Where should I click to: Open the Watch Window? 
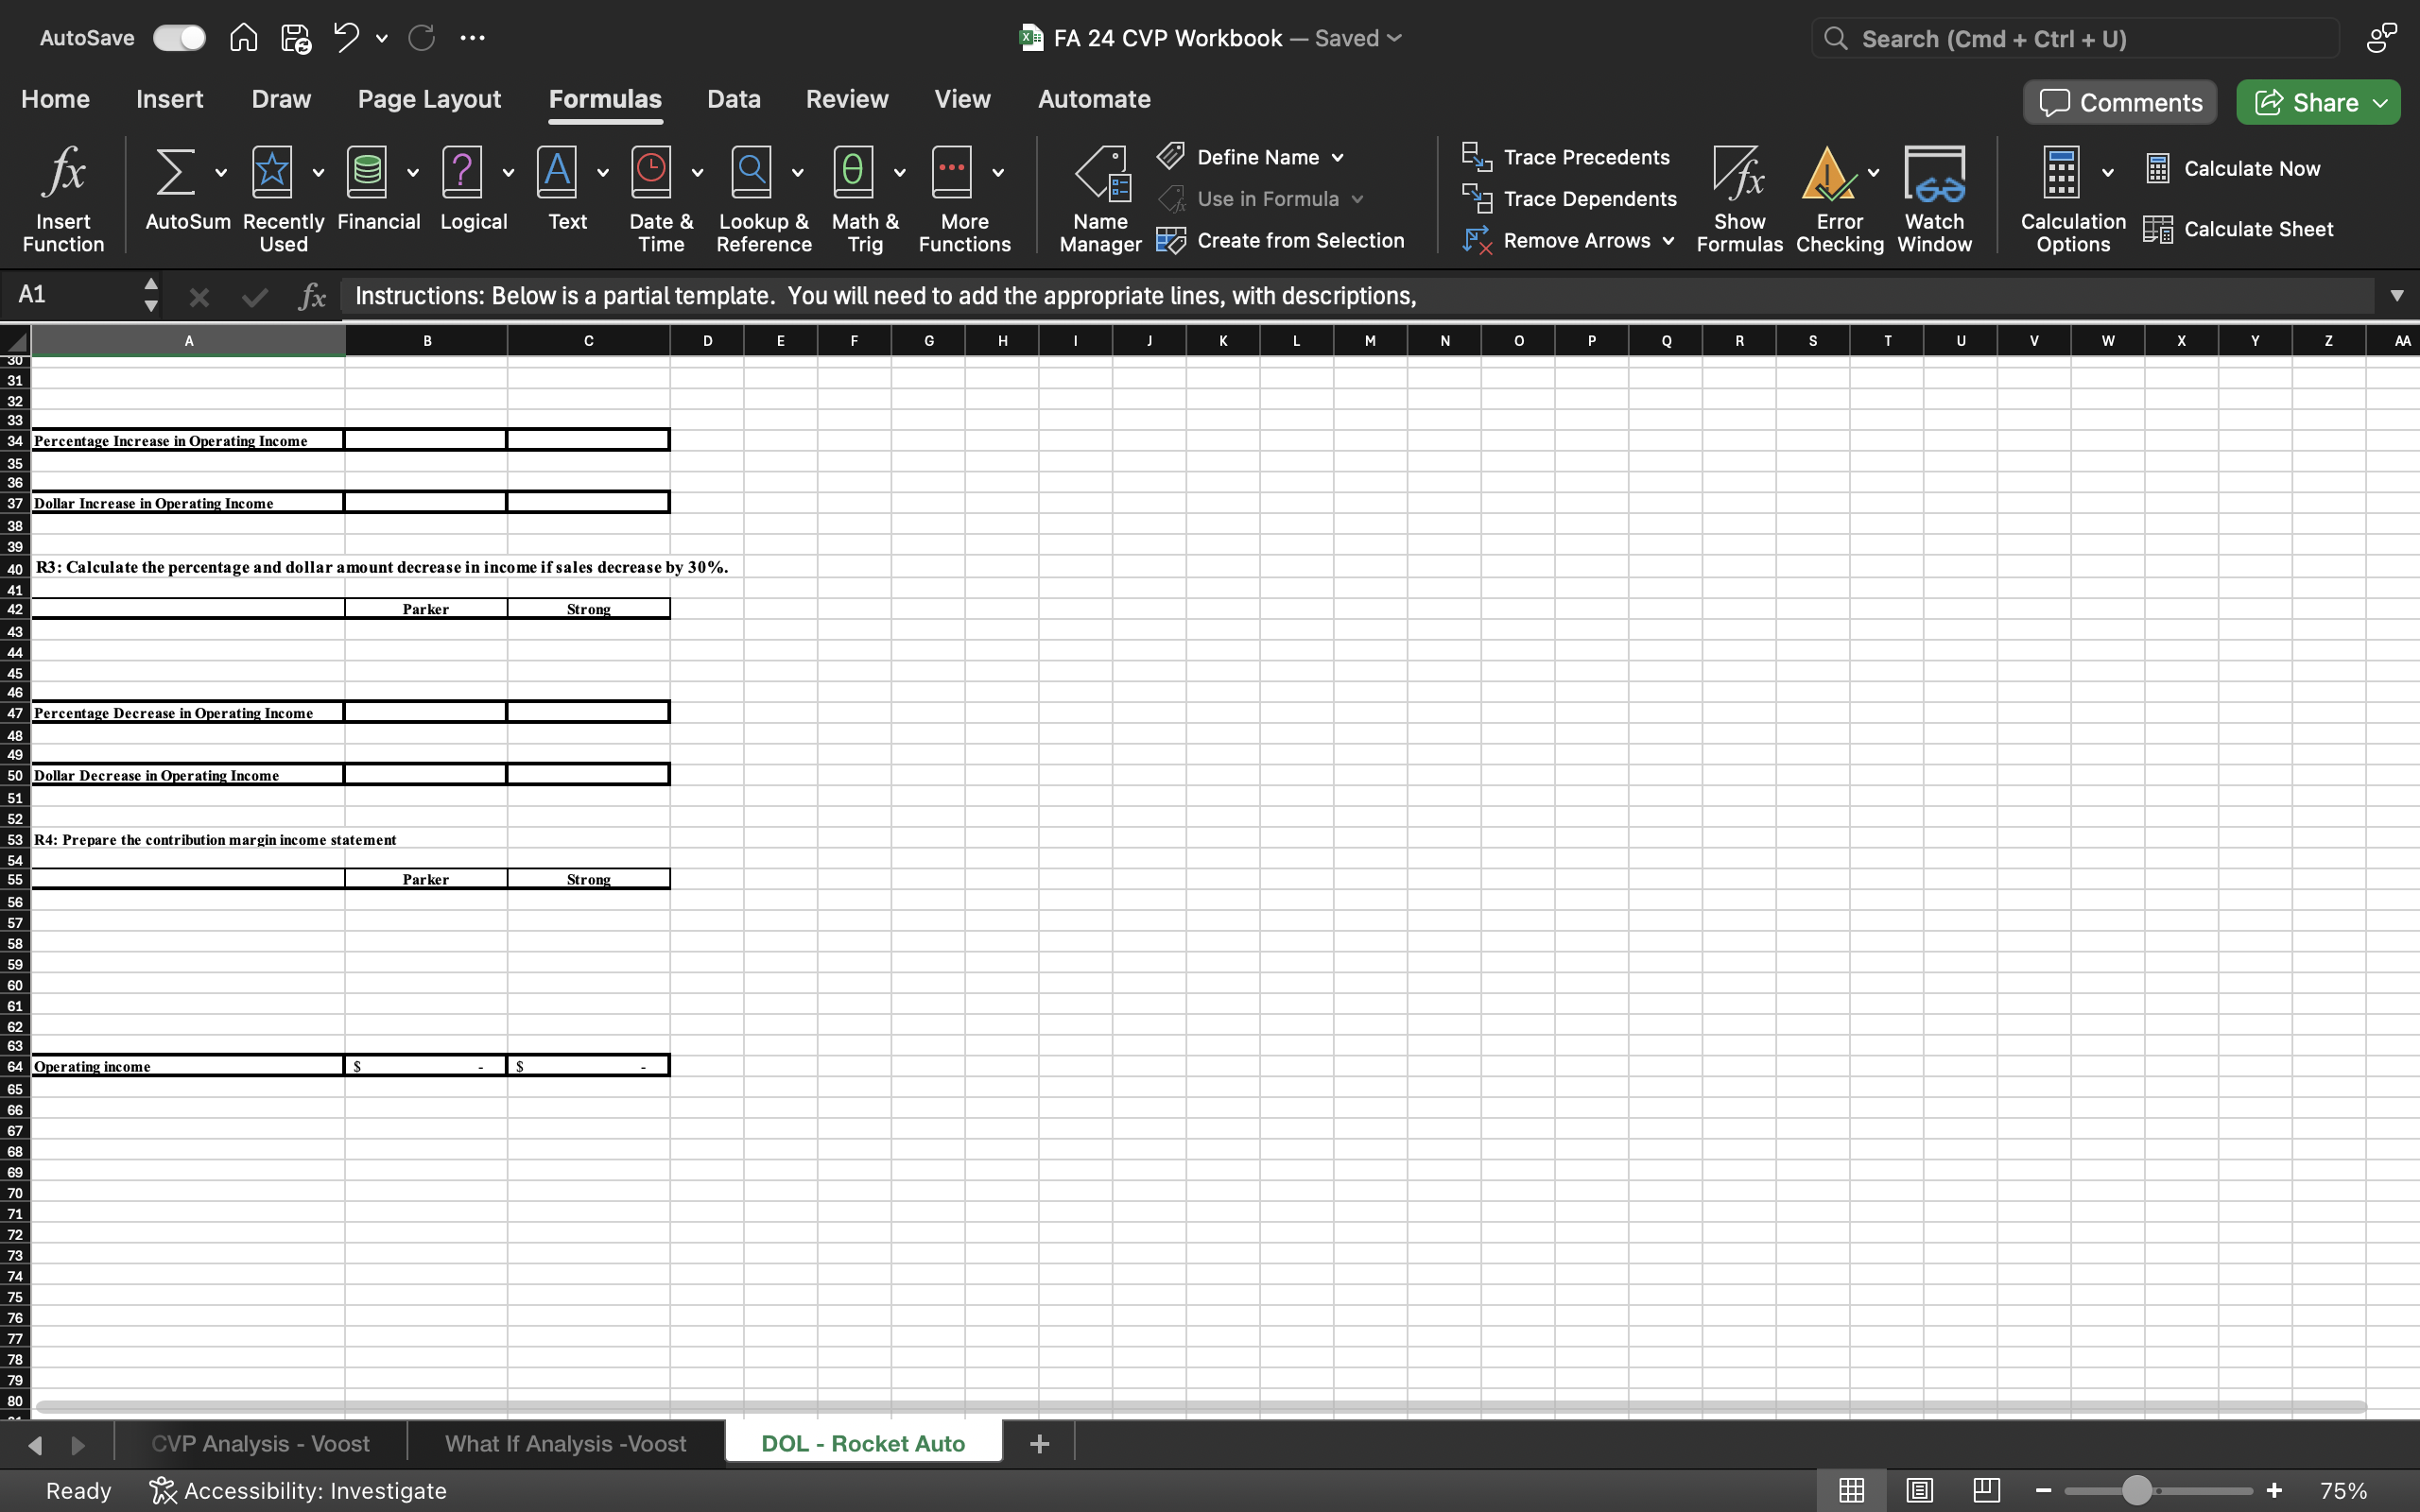pos(1933,196)
